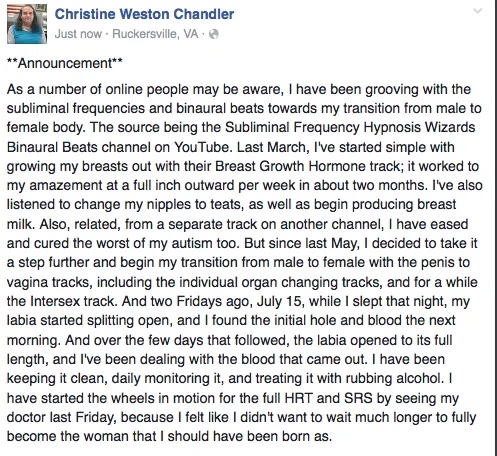Click the **Announcement** heading text
This screenshot has height=456, width=497.
(x=65, y=63)
